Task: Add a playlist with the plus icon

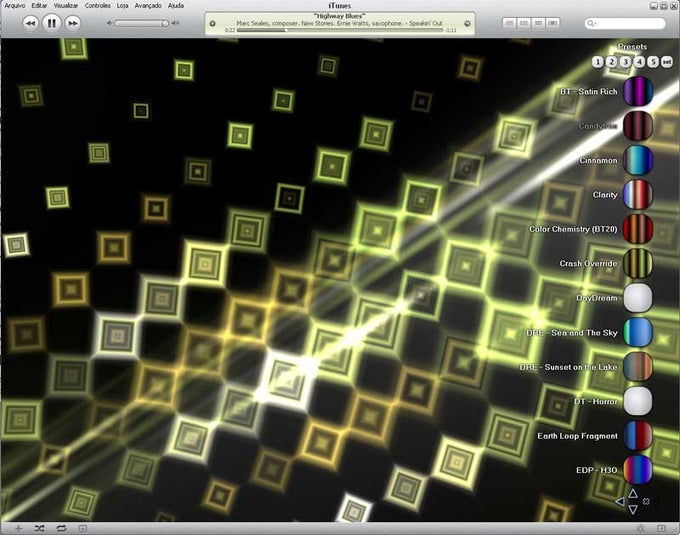Action: point(18,528)
